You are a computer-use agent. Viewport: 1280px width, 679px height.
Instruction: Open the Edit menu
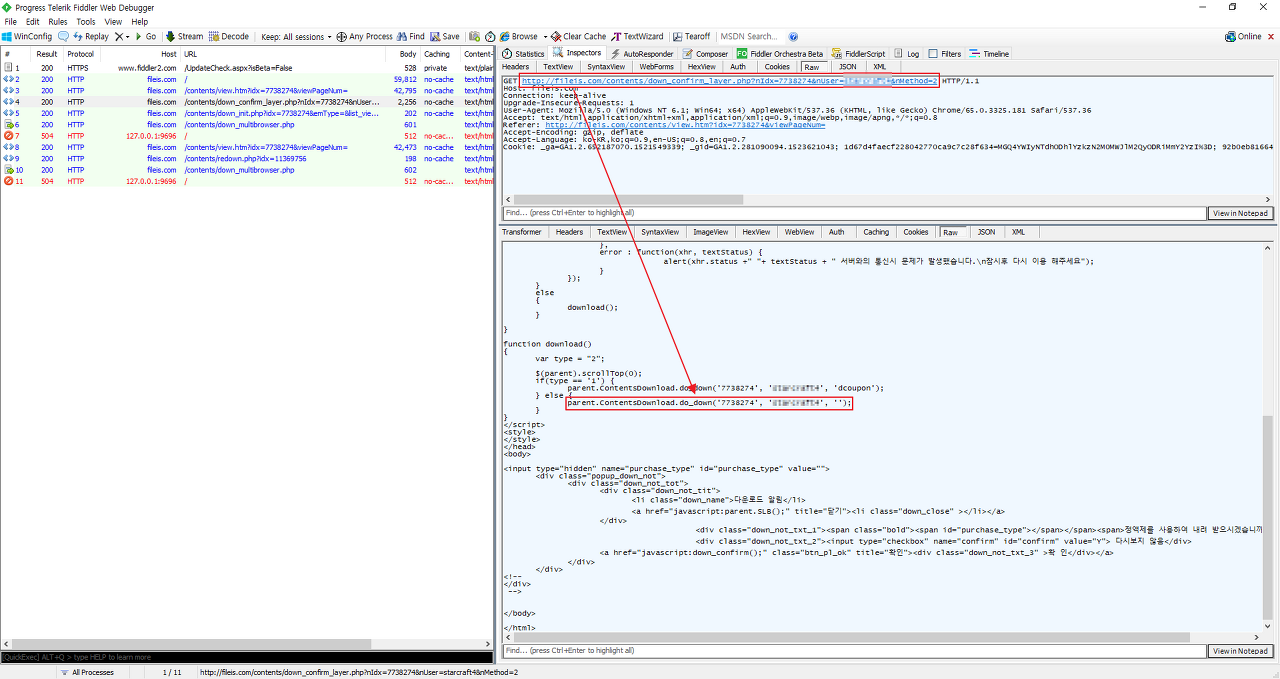pos(33,21)
